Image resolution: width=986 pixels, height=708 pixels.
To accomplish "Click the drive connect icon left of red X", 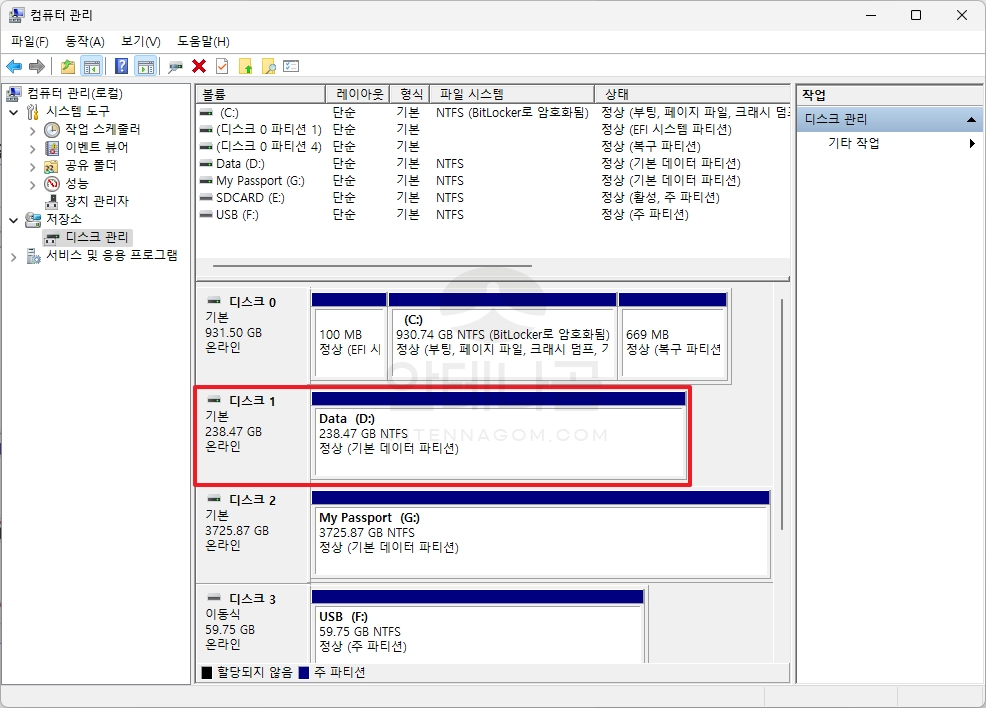I will (176, 66).
